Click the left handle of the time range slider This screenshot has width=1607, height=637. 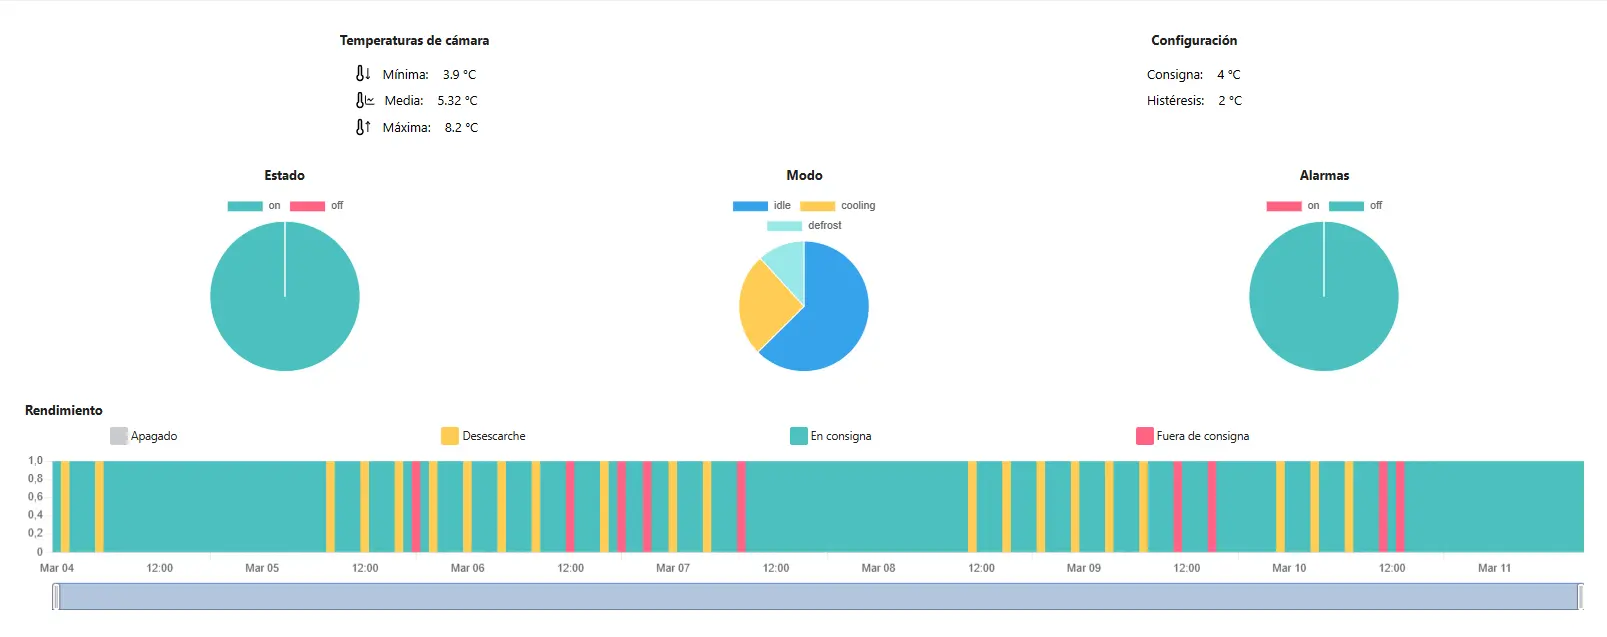click(56, 597)
